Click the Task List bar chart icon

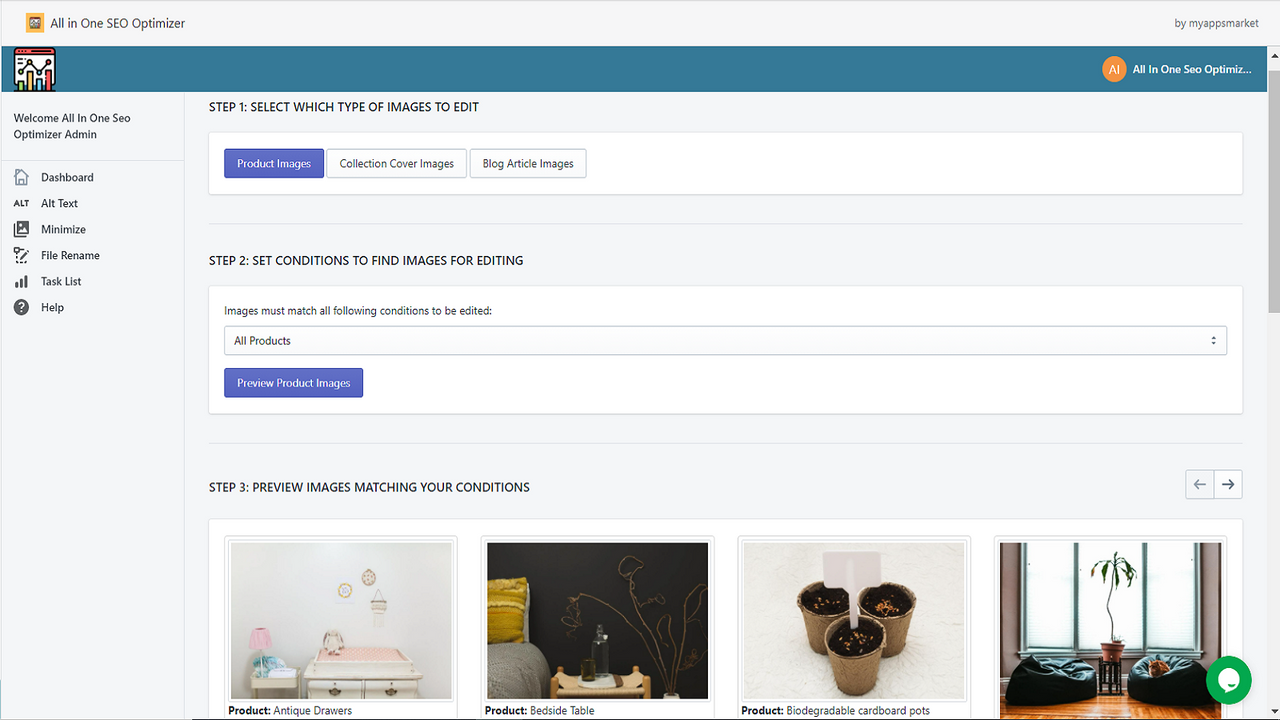click(21, 281)
